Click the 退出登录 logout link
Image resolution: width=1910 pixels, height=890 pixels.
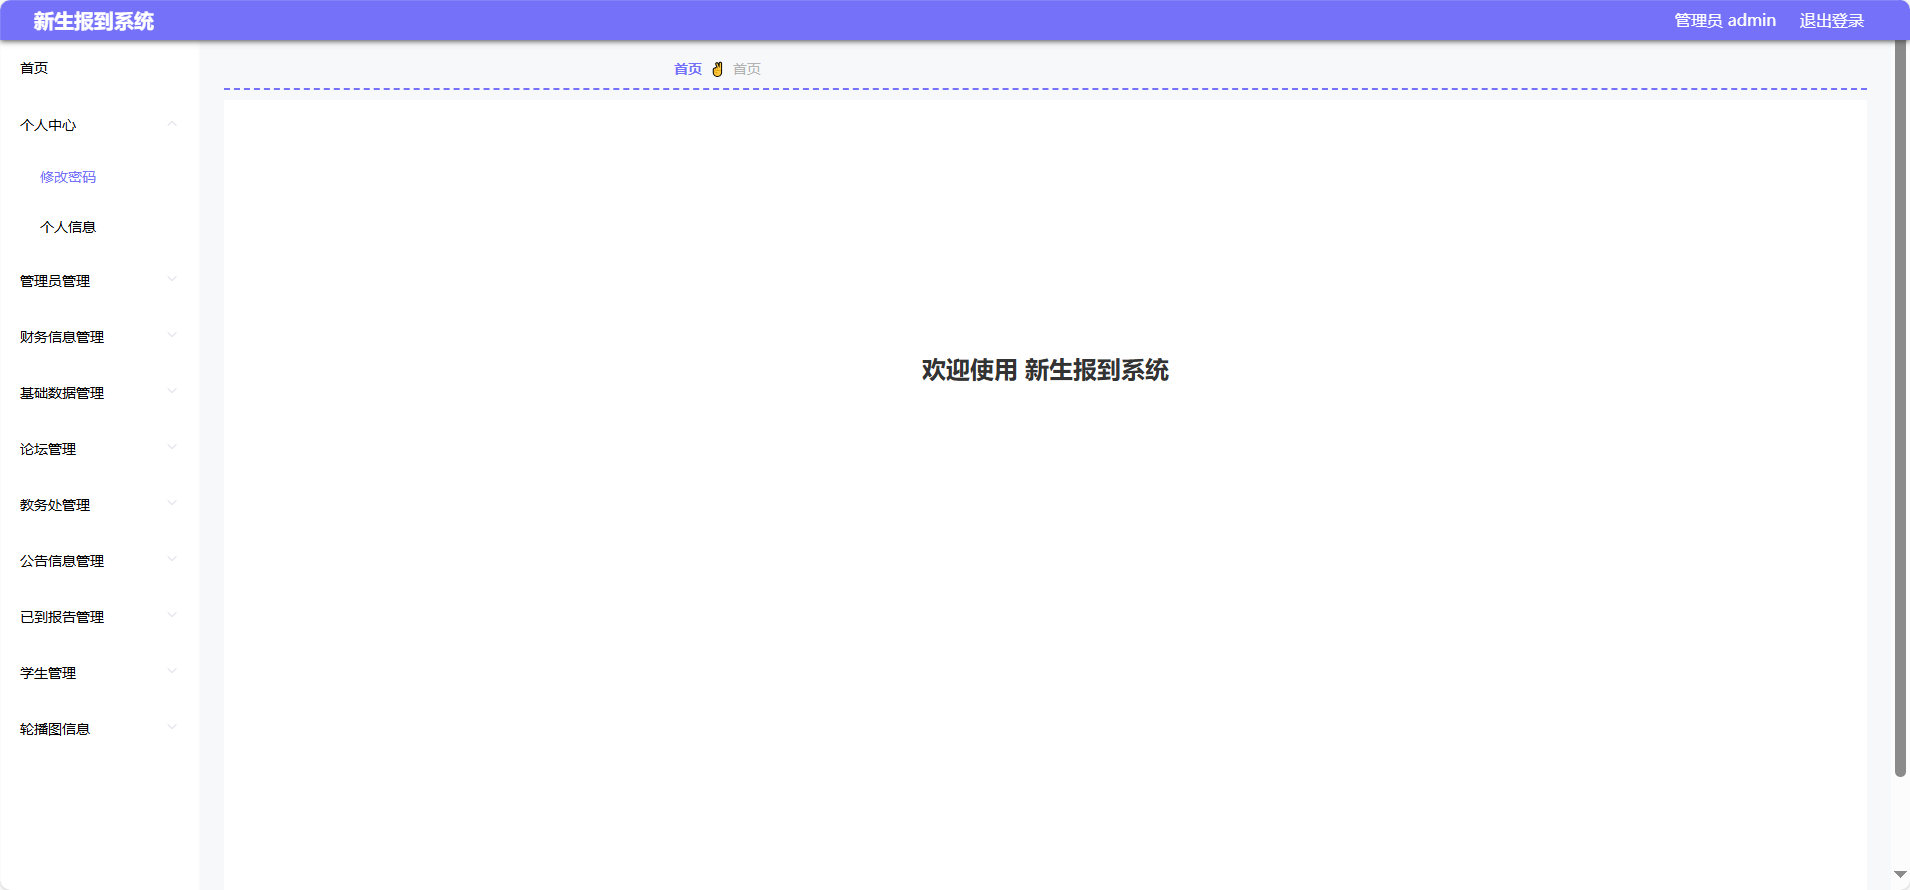click(x=1832, y=21)
